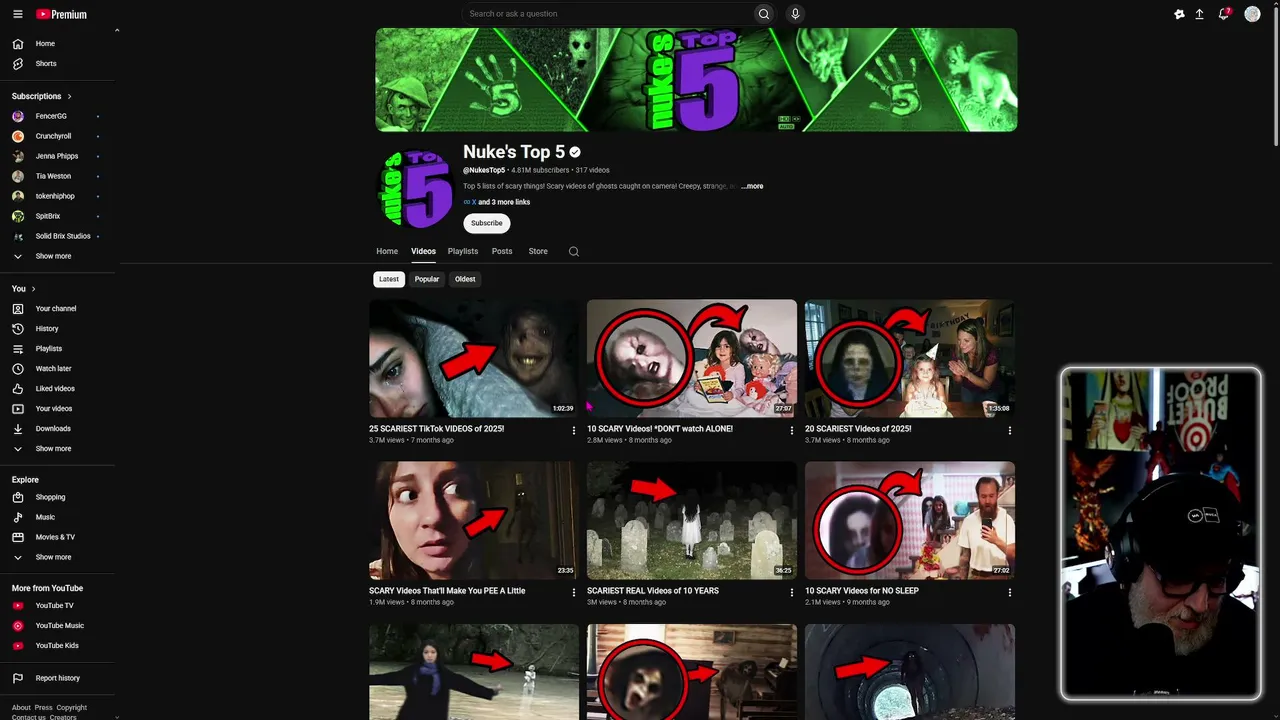Expand the channel description with ...more
The width and height of the screenshot is (1280, 720).
752,186
